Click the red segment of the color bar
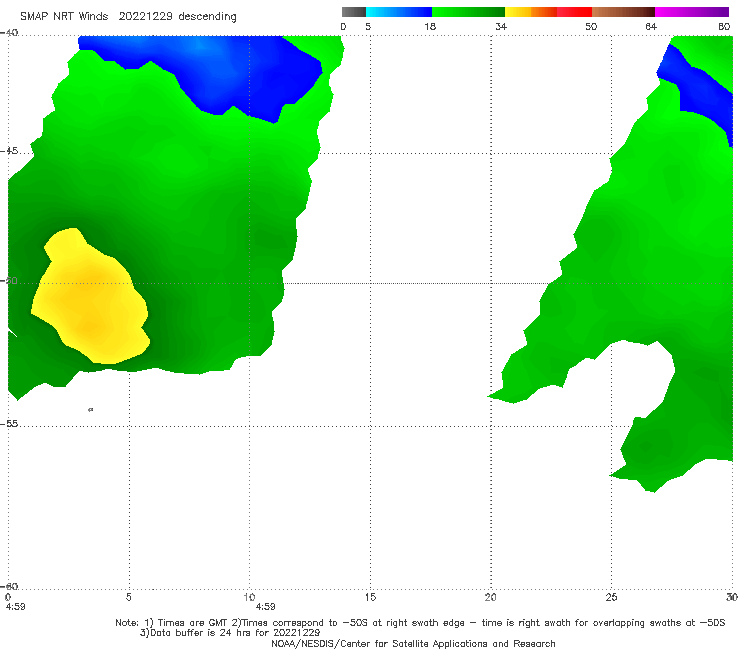 [x=574, y=12]
